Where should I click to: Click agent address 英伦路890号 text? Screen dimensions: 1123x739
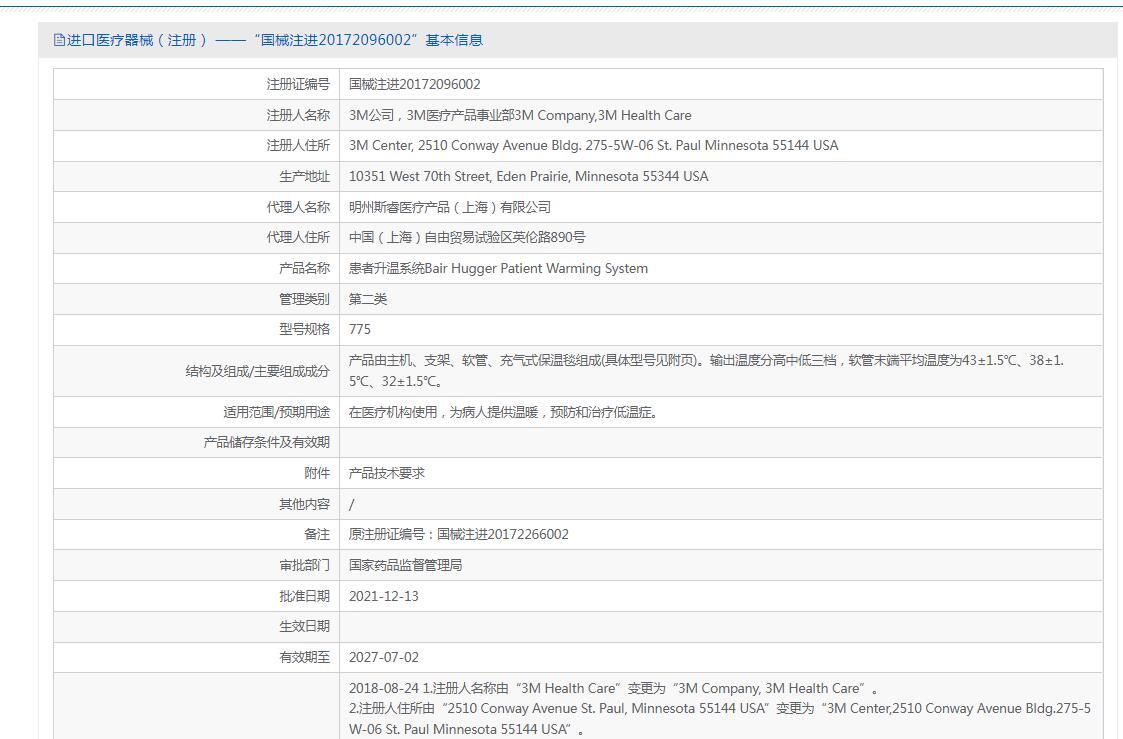coord(467,238)
